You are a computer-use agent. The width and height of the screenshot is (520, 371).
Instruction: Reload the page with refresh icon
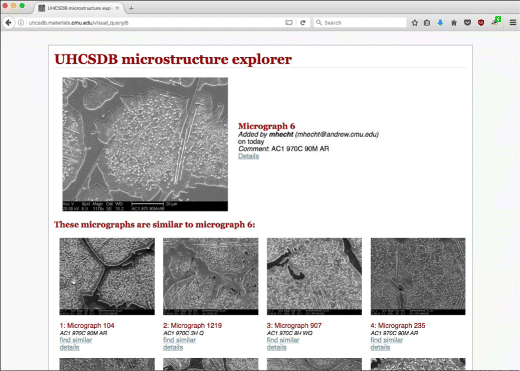(303, 23)
